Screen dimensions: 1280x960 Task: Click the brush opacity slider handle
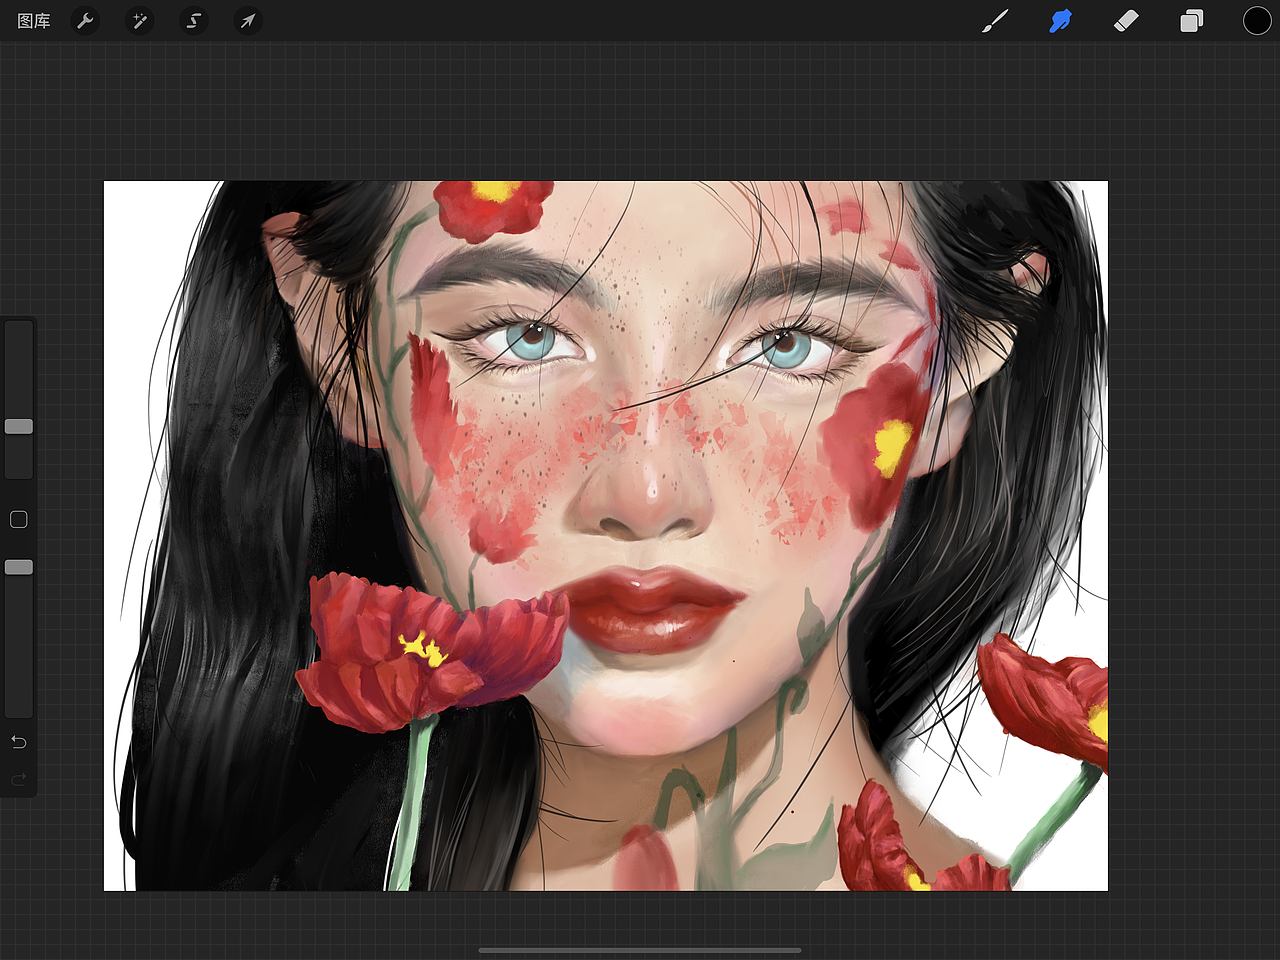click(19, 567)
